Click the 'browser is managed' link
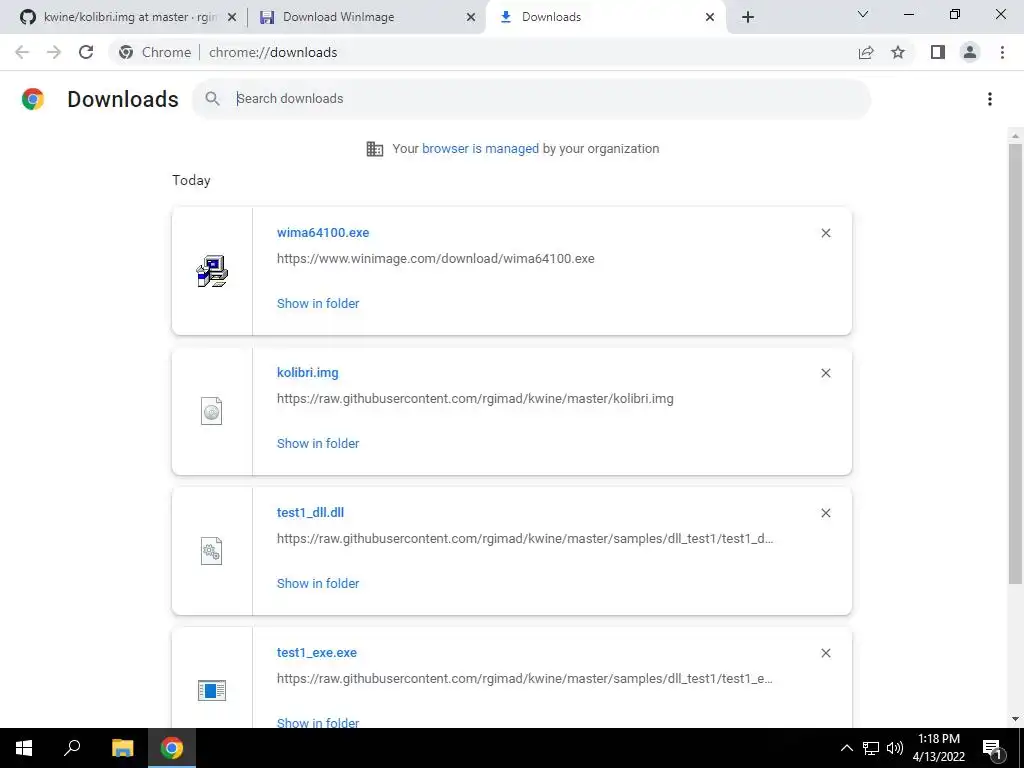The width and height of the screenshot is (1024, 768). tap(480, 148)
